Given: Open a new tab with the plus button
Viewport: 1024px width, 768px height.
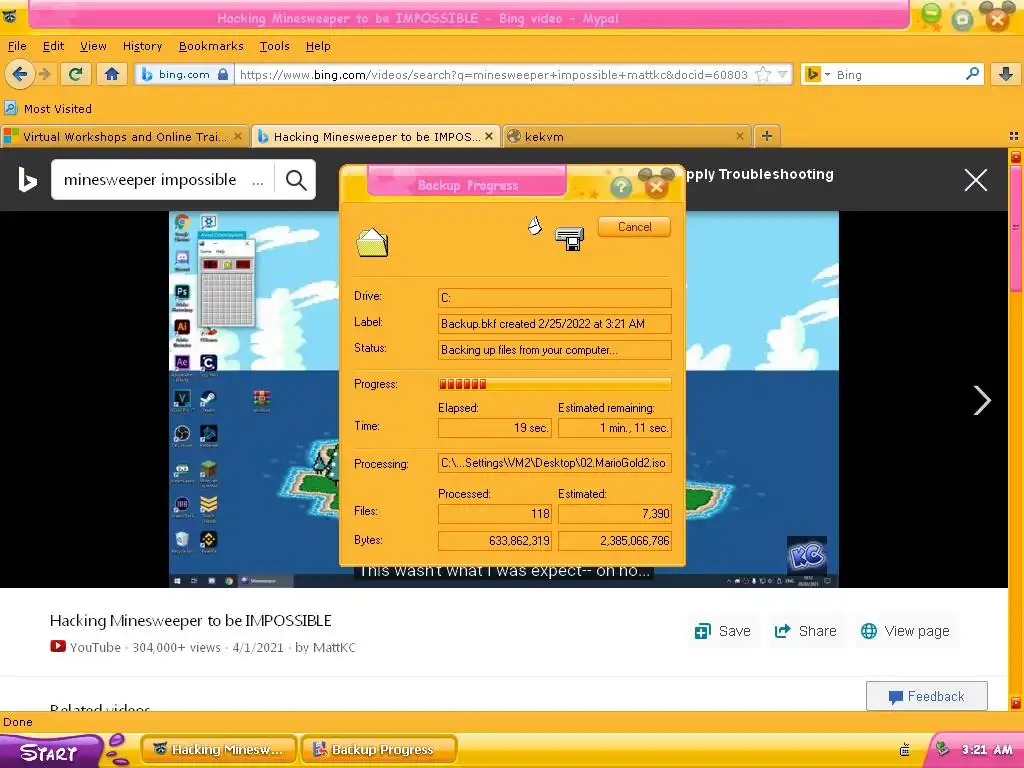Looking at the screenshot, I should (767, 136).
